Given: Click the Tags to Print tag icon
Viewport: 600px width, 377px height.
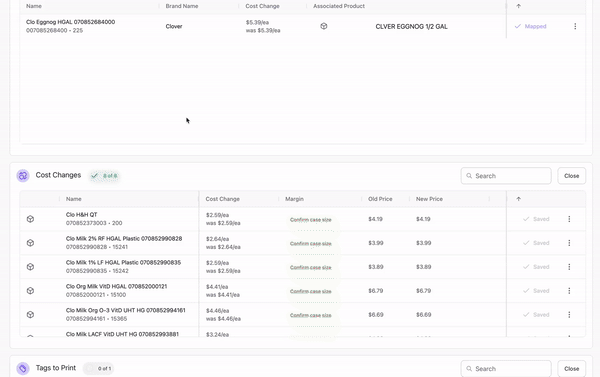Looking at the screenshot, I should point(23,369).
